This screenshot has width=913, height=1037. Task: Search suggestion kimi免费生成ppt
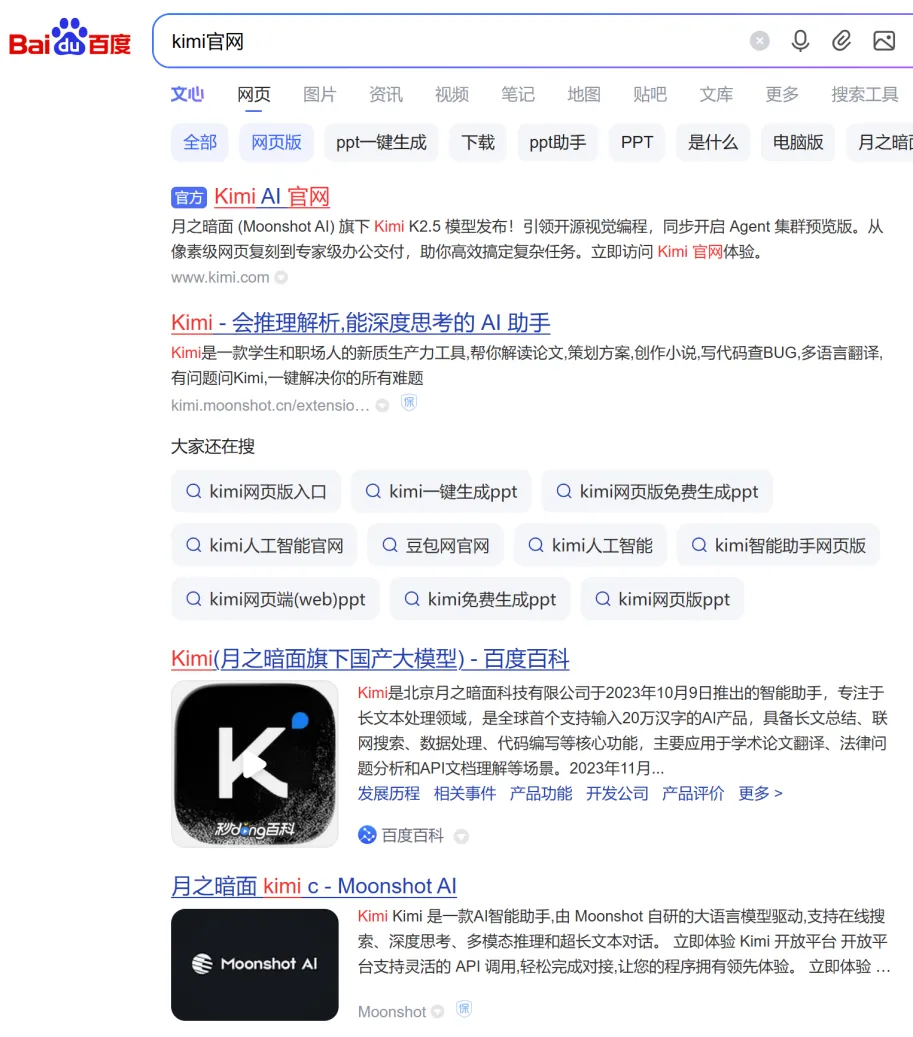tap(480, 599)
